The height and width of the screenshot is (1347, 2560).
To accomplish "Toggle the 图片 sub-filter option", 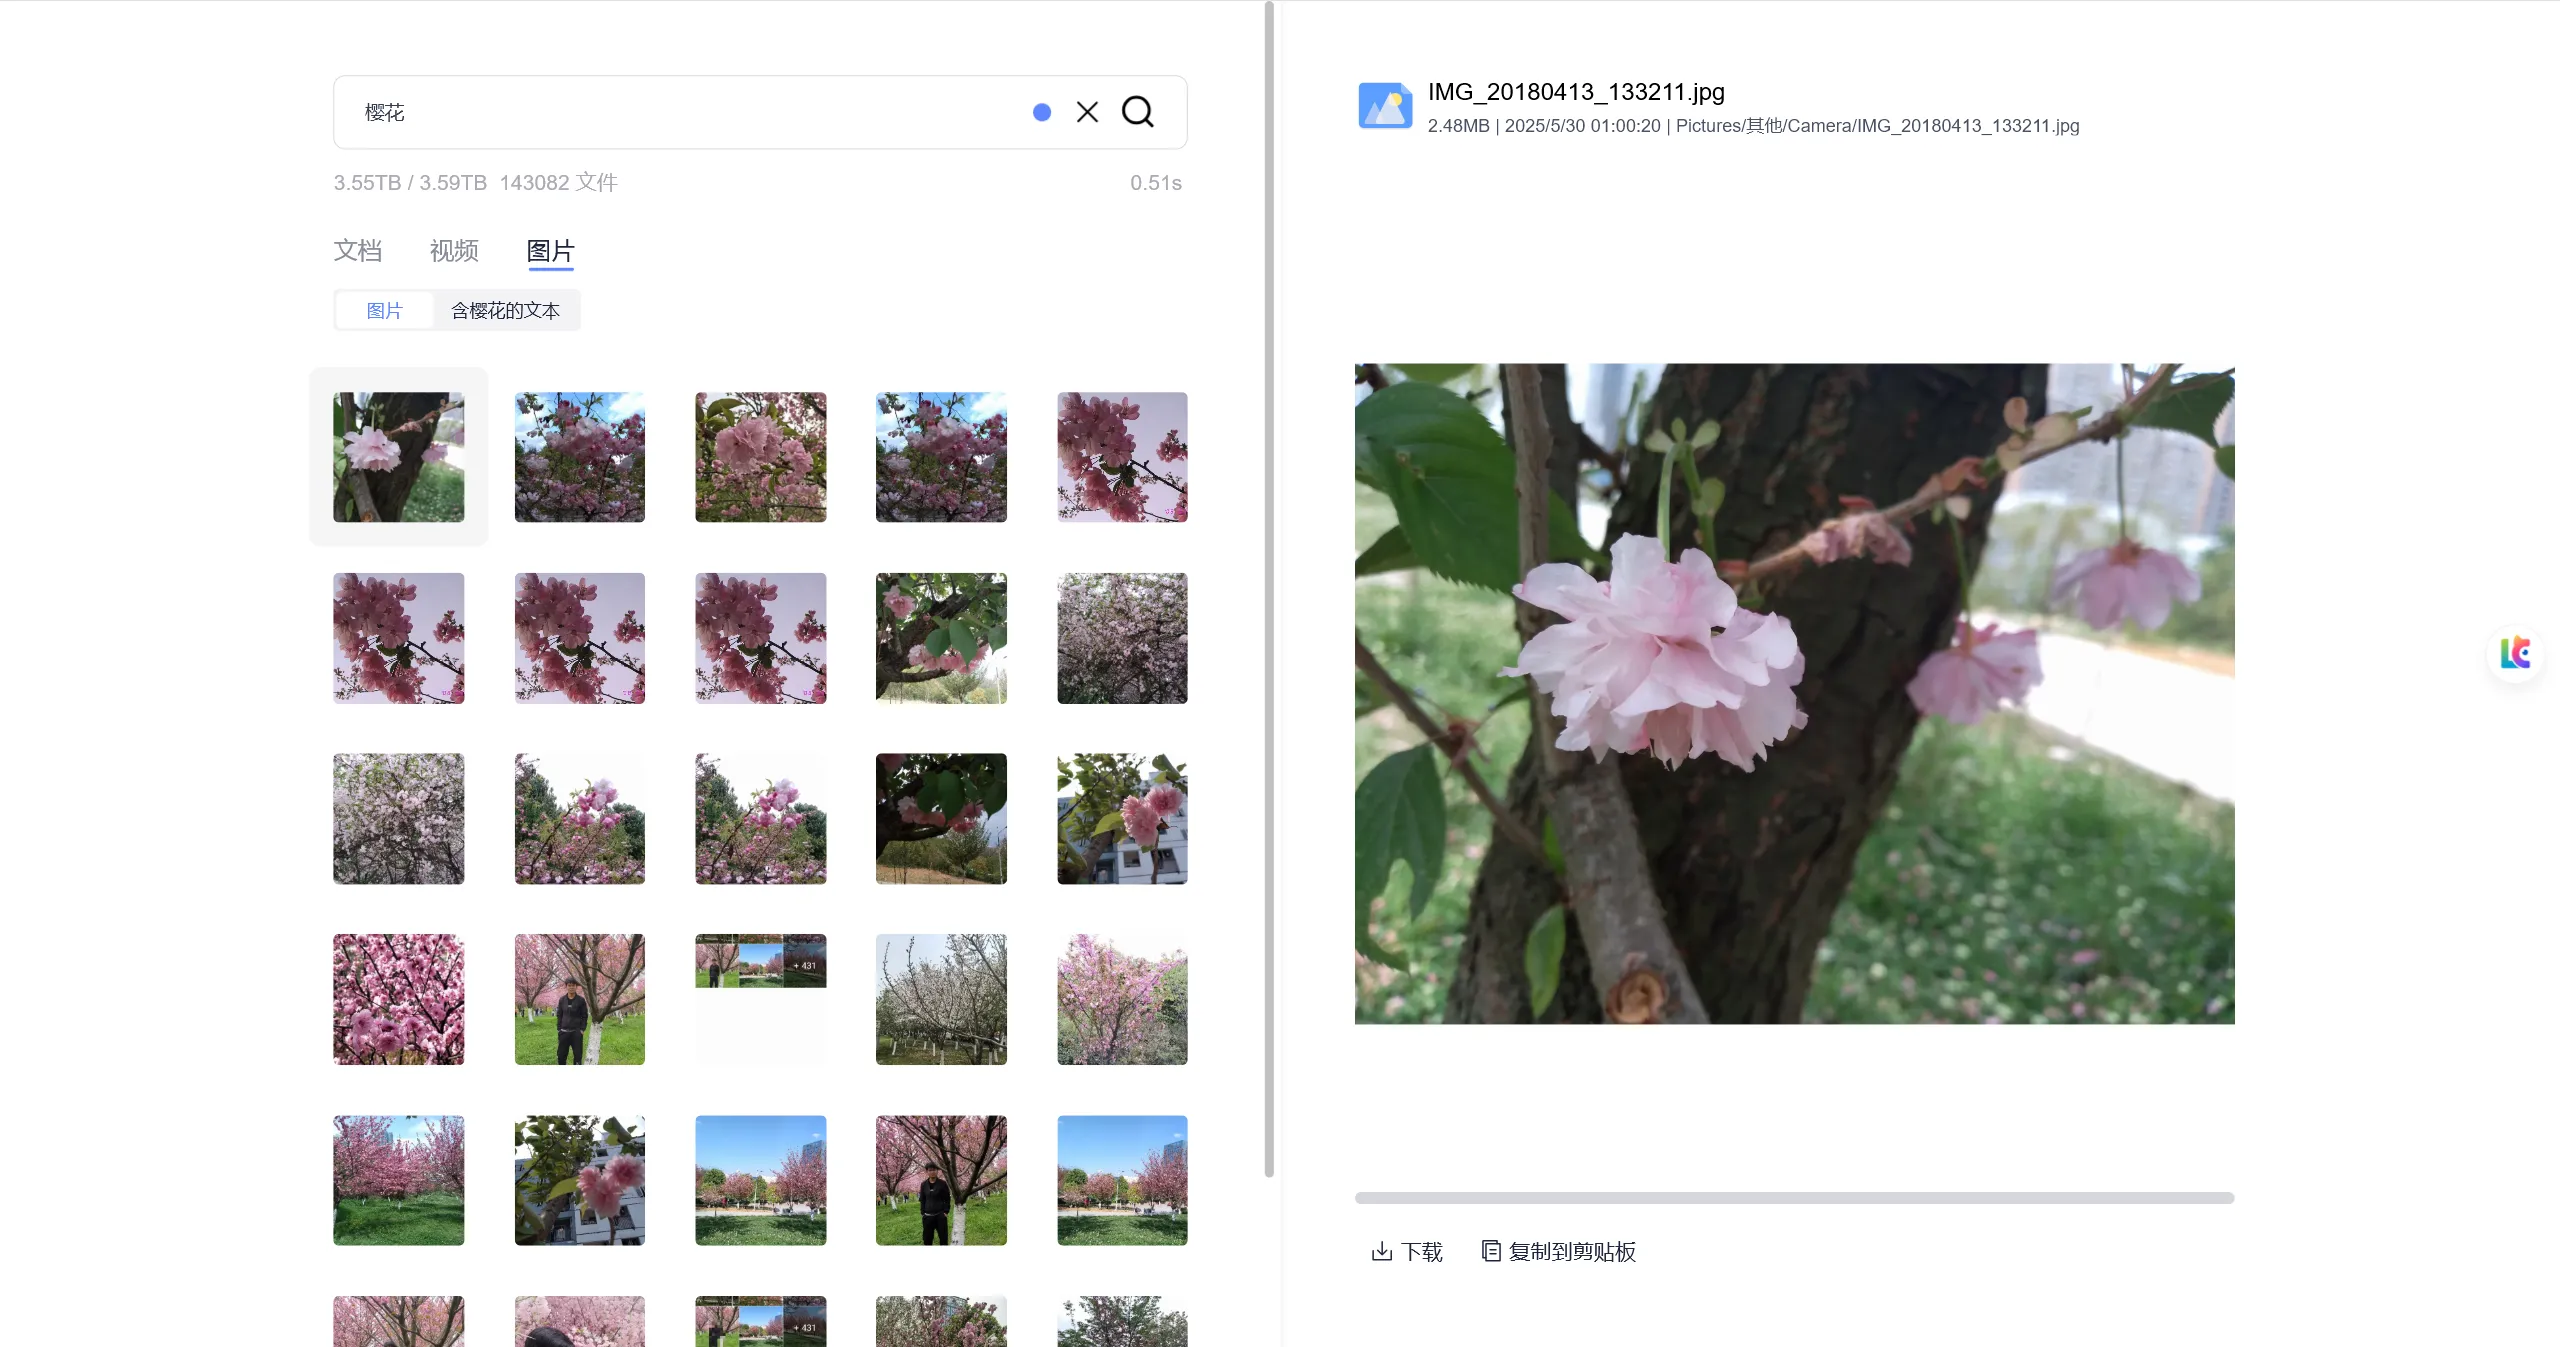I will pos(384,311).
